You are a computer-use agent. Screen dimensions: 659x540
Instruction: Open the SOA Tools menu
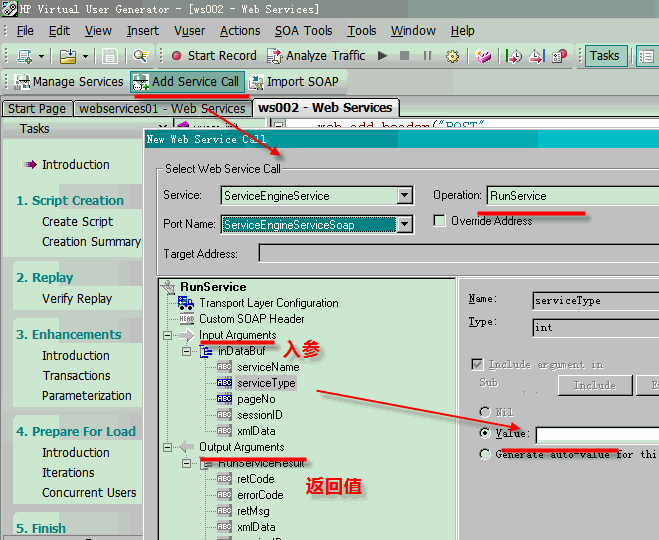tap(303, 31)
